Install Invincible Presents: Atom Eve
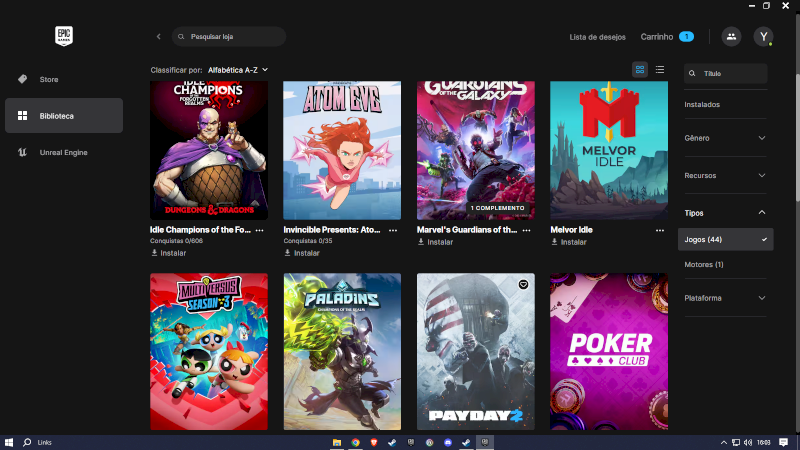The width and height of the screenshot is (800, 450). tap(302, 253)
